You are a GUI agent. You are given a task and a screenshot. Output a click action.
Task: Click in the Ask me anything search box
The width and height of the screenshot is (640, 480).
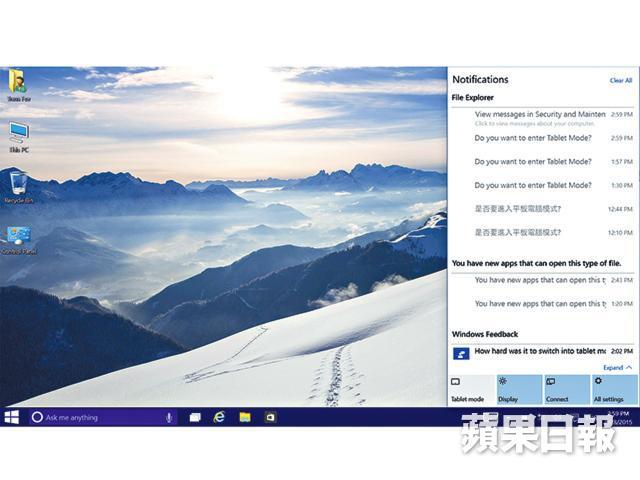[x=100, y=417]
